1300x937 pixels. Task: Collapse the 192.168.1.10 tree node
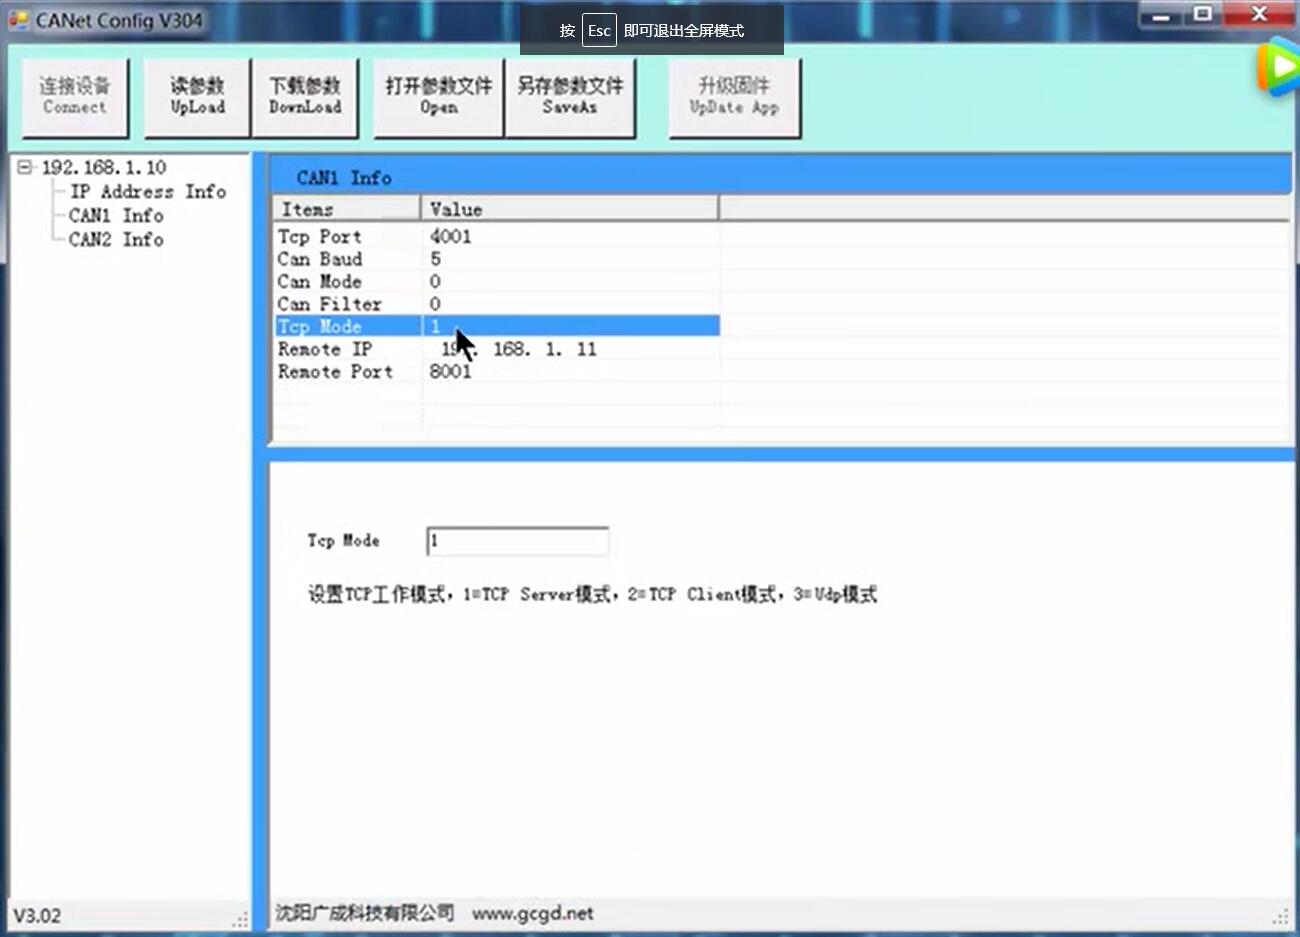(x=24, y=167)
